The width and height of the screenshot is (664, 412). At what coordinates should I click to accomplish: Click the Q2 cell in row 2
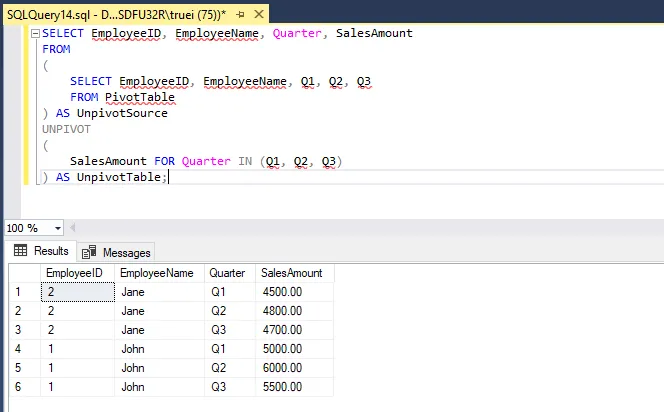point(230,311)
